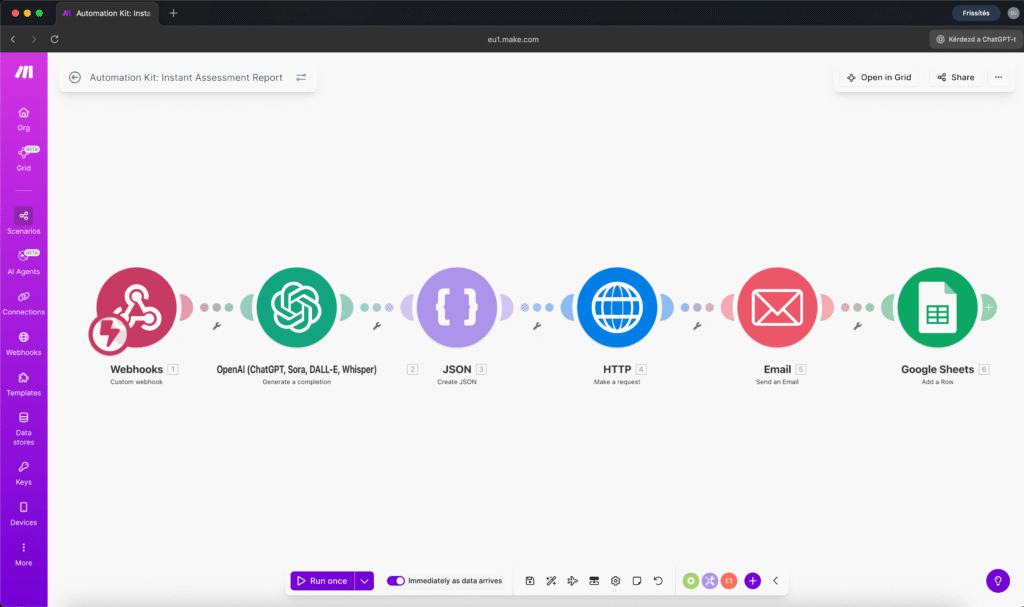Open the AI Agents sidebar panel
The image size is (1024, 607).
(22, 261)
